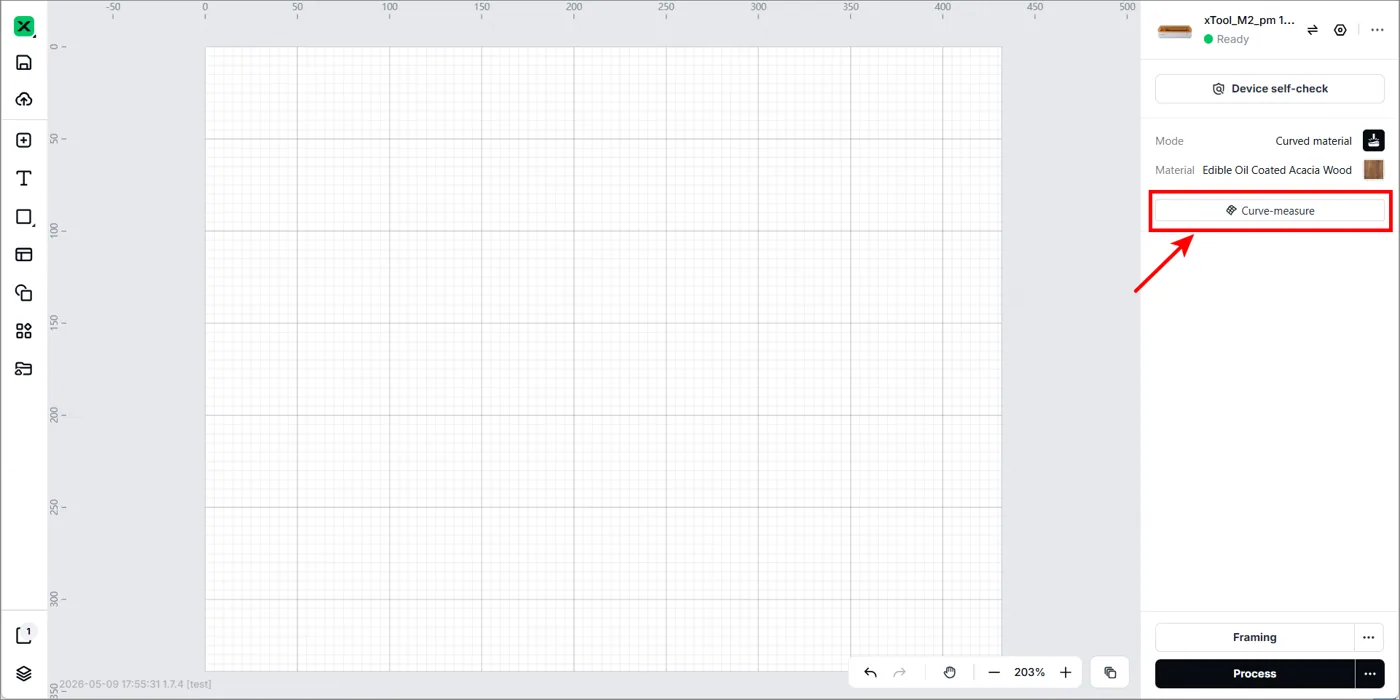Screen dimensions: 1400x700
Task: Click the xTool M2 device thumbnail
Action: (1175, 31)
